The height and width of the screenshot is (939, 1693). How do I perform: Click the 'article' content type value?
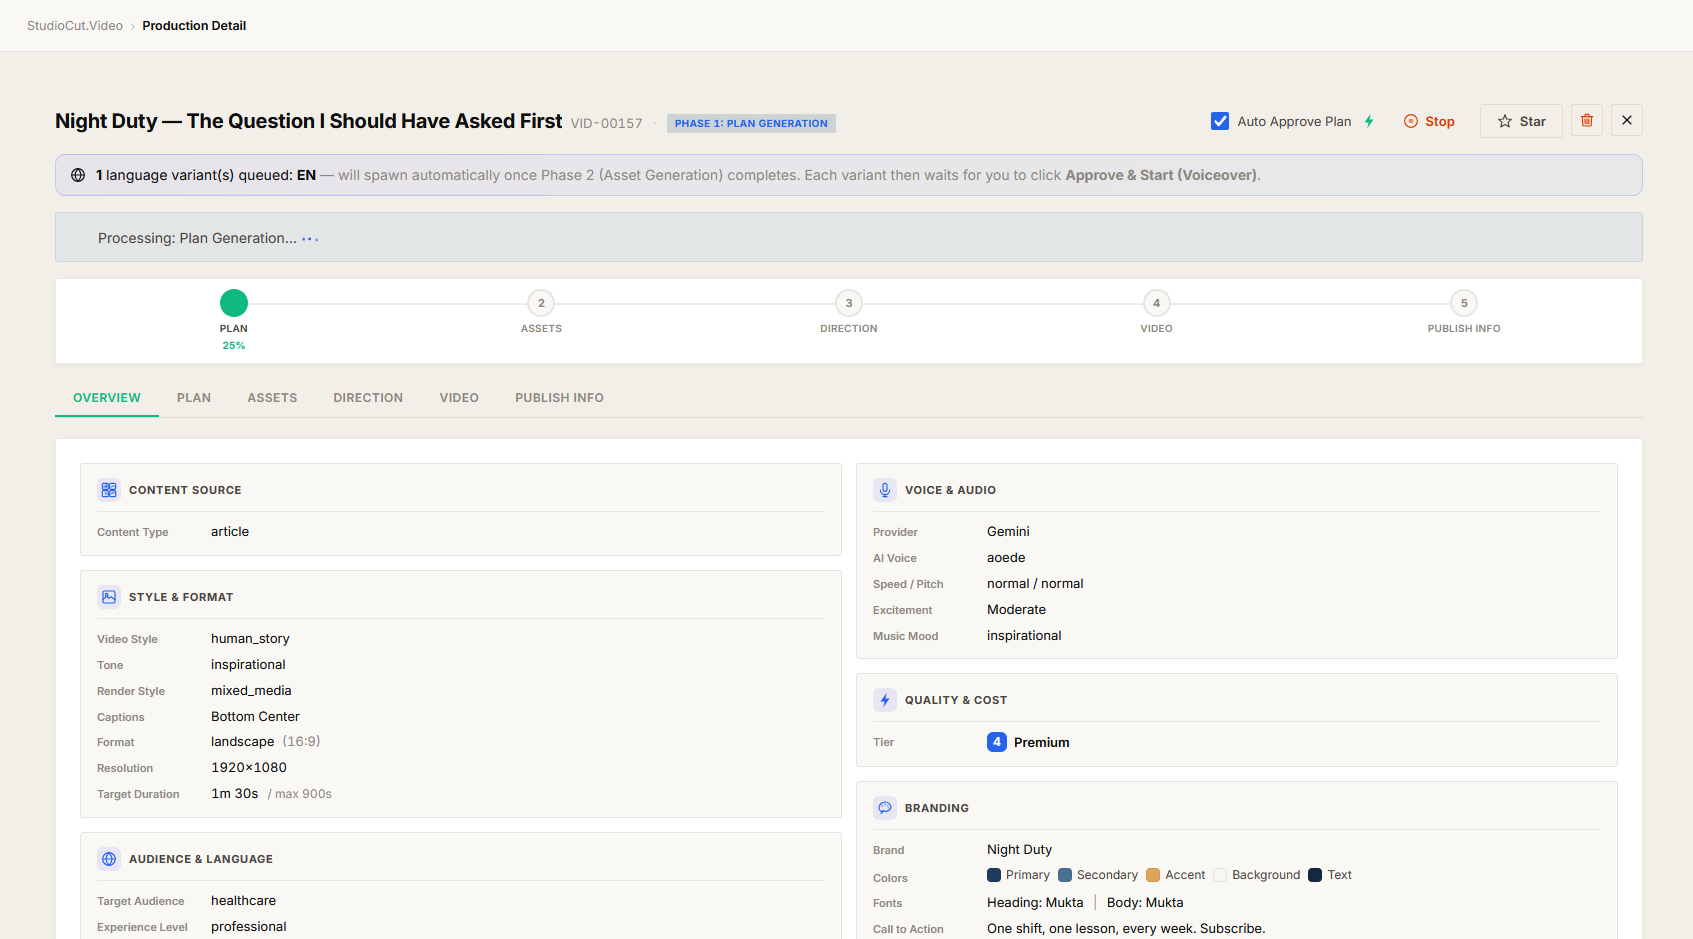pos(230,532)
